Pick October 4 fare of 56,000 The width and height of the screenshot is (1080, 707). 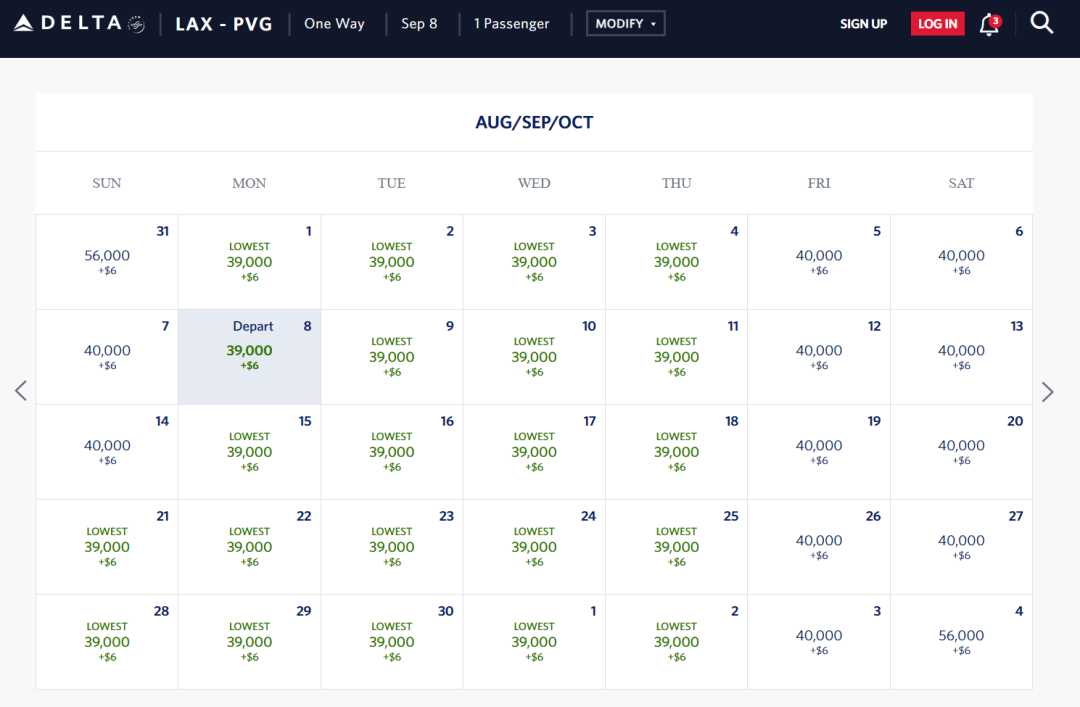(x=961, y=641)
